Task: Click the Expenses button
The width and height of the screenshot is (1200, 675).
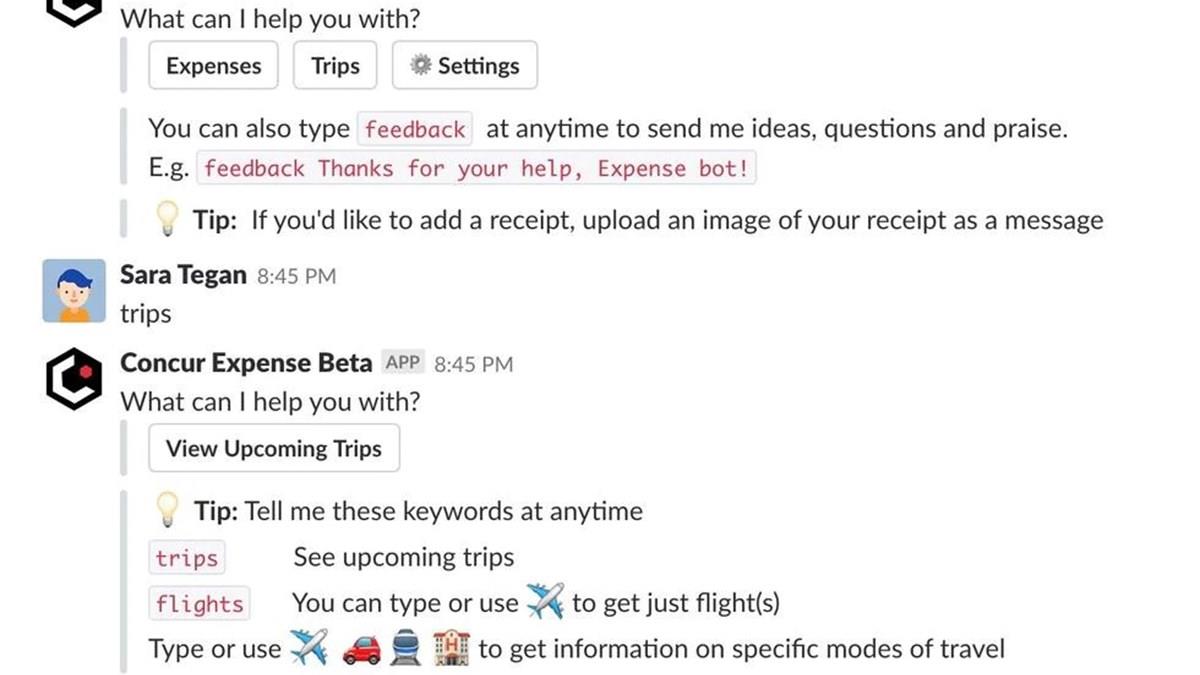Action: click(x=213, y=66)
